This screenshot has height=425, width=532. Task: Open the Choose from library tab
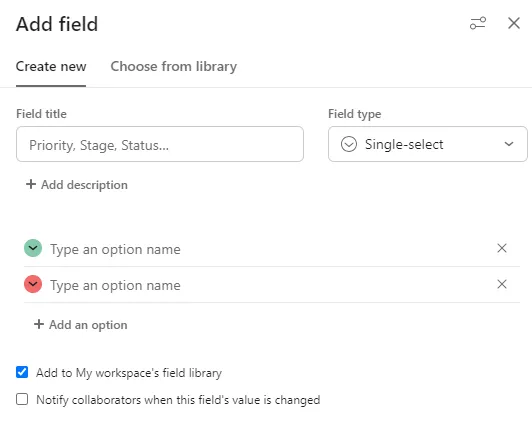pos(174,66)
